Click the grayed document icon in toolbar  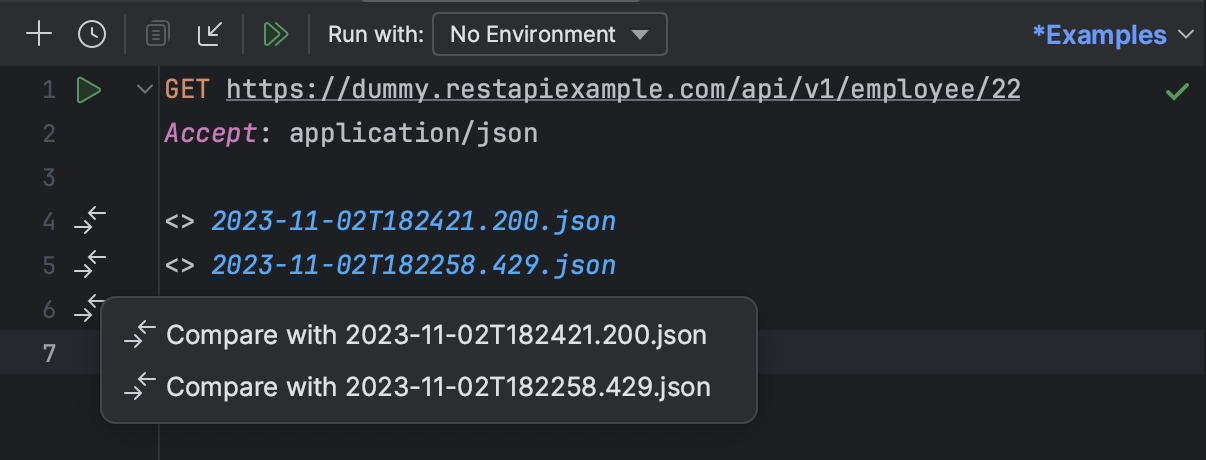(x=157, y=35)
